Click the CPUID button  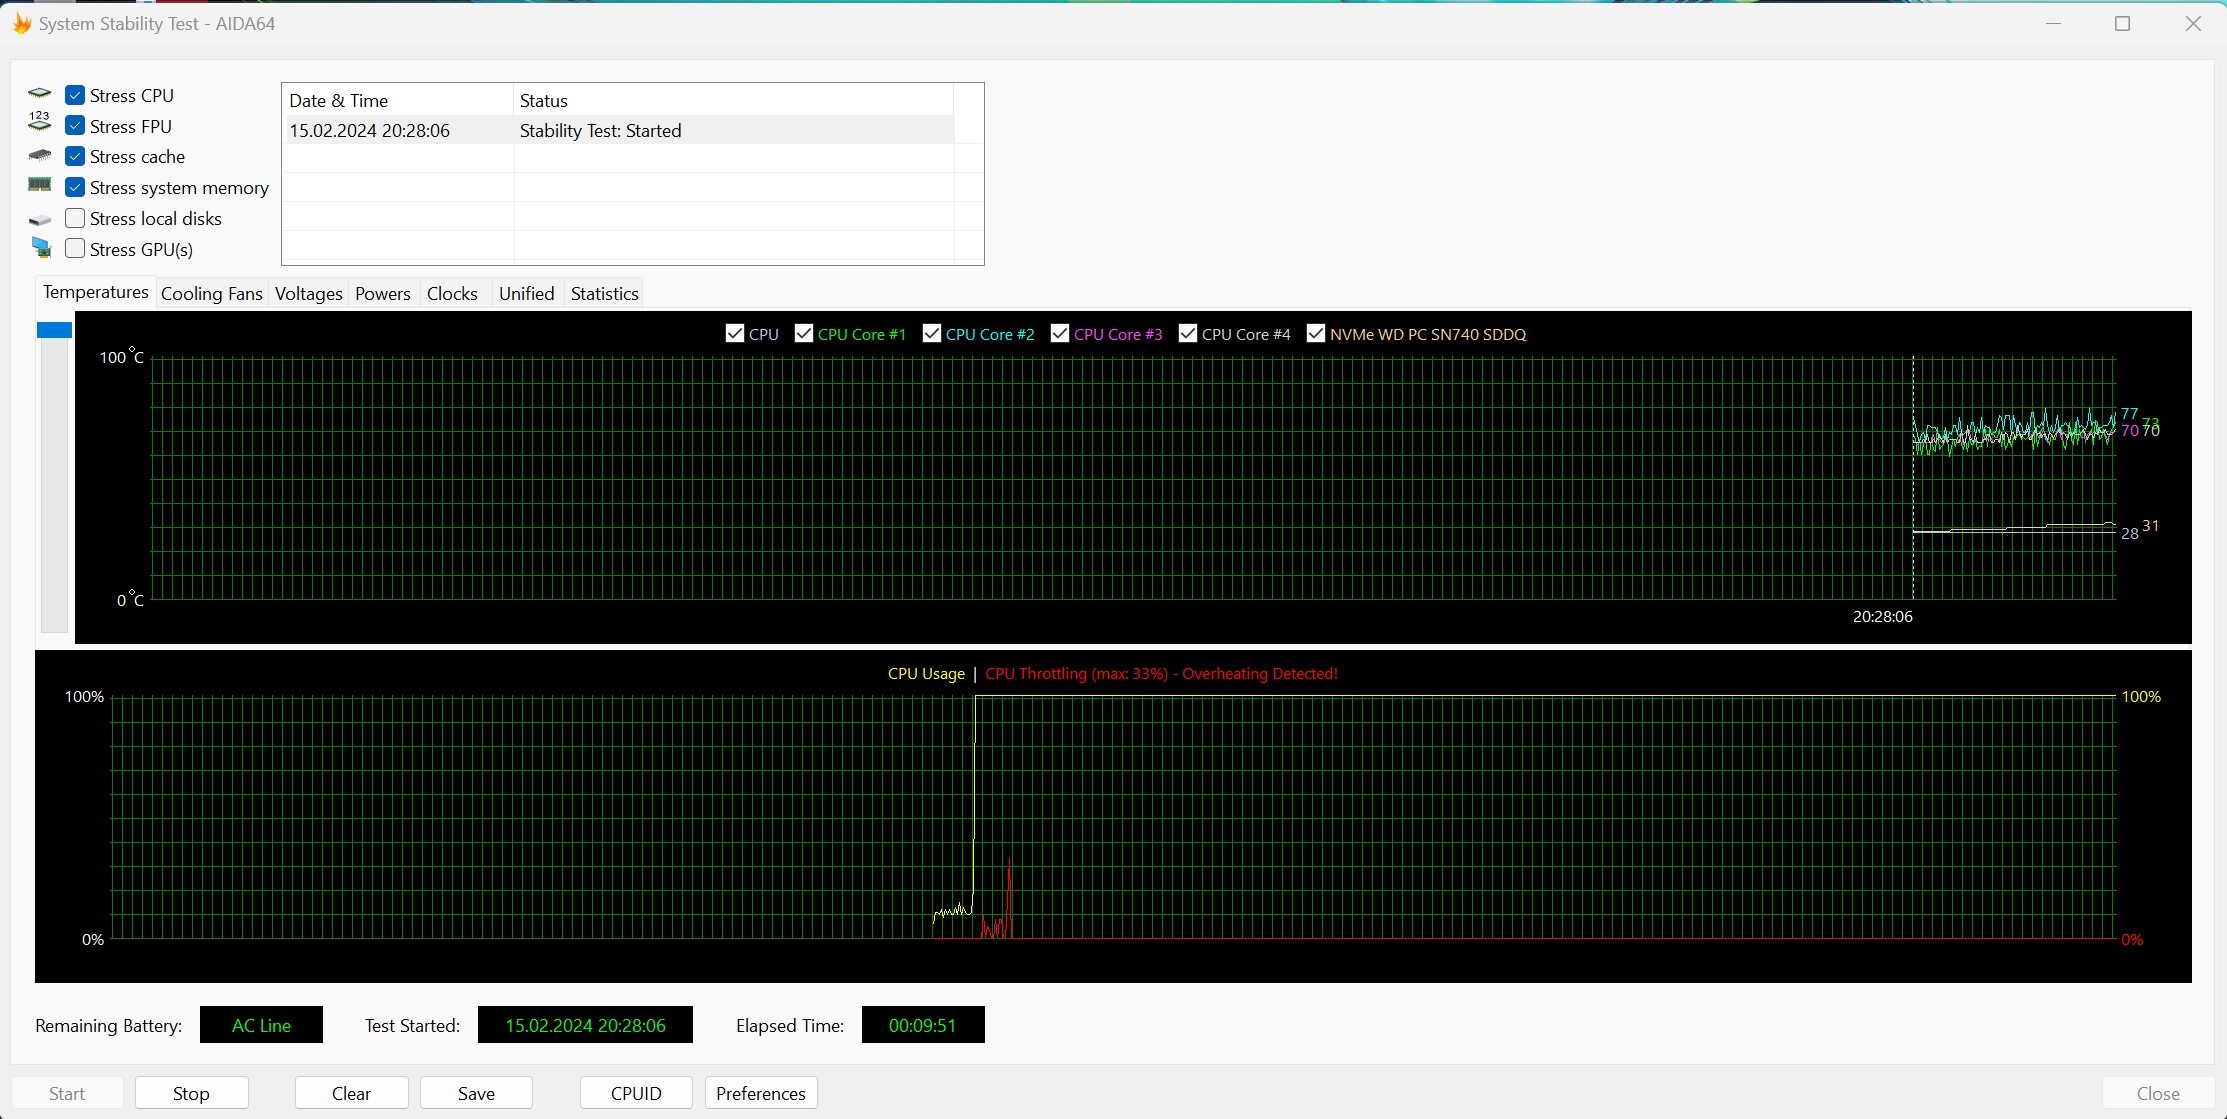pos(636,1093)
